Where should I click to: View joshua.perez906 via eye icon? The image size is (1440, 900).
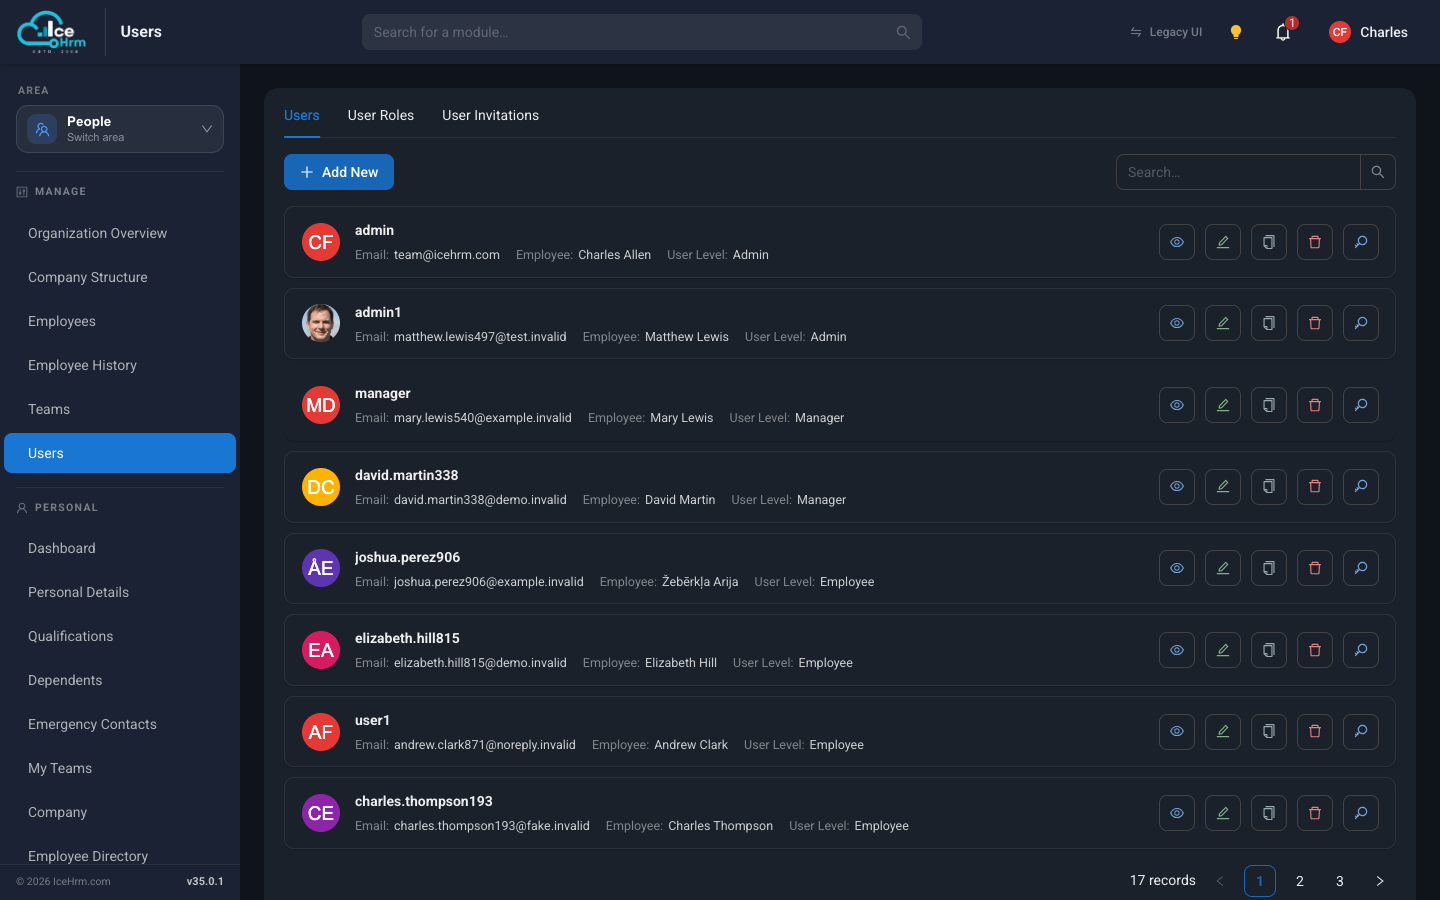pyautogui.click(x=1177, y=568)
